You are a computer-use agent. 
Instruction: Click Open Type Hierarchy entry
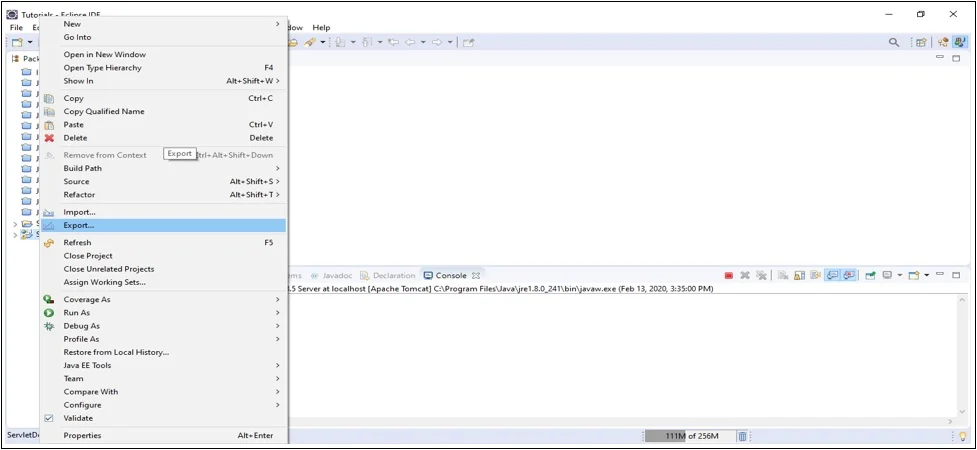click(x=162, y=67)
